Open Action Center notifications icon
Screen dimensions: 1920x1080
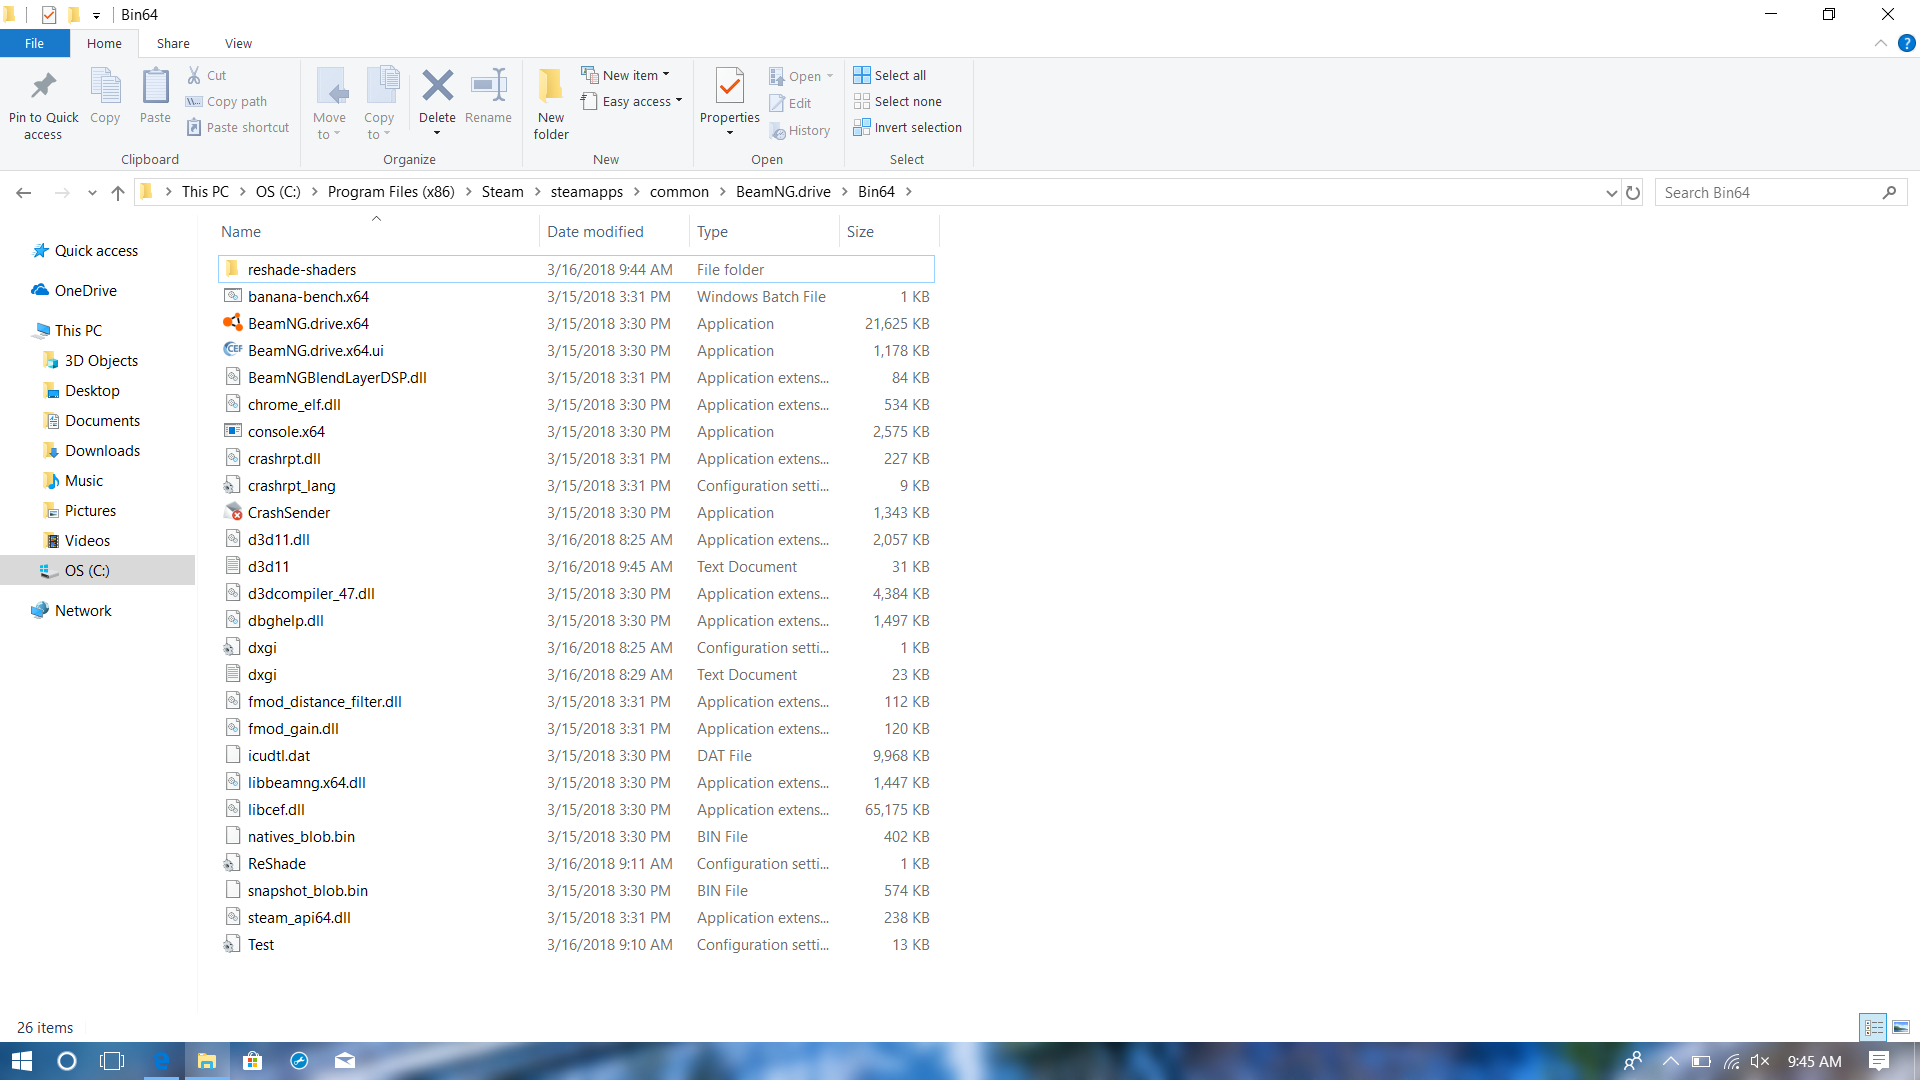(1879, 1061)
